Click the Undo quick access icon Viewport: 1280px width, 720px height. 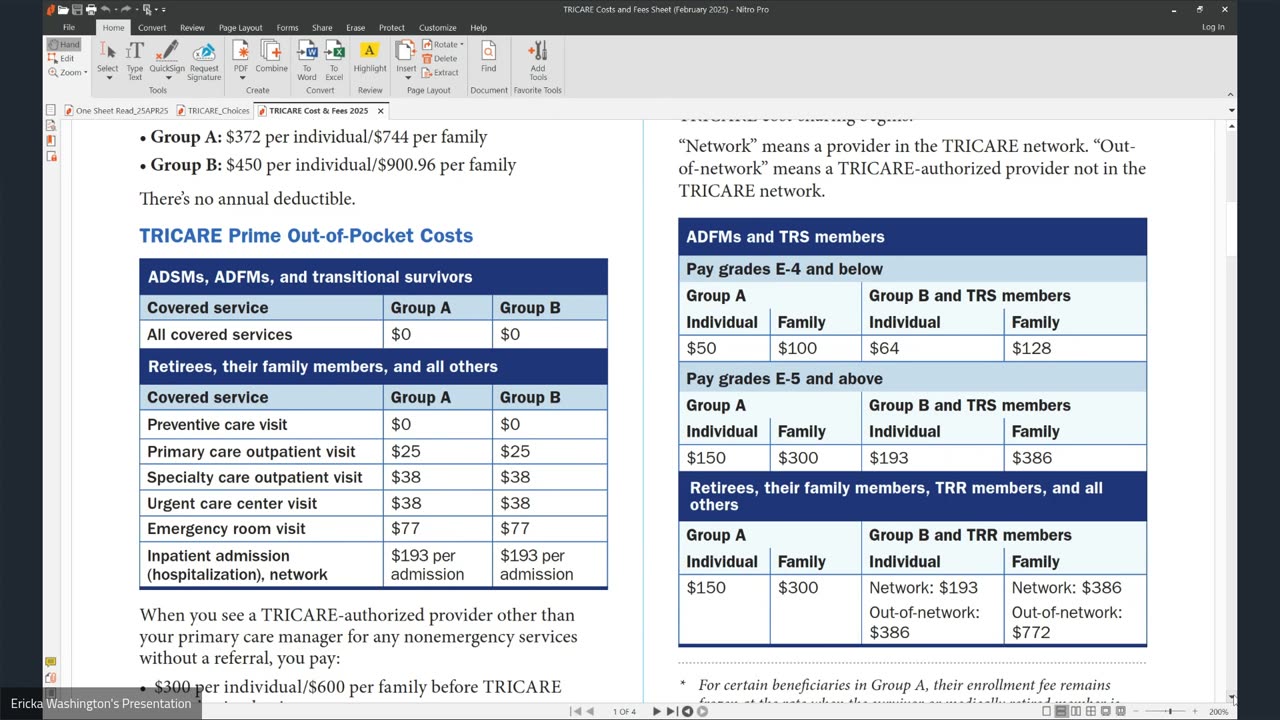105,9
